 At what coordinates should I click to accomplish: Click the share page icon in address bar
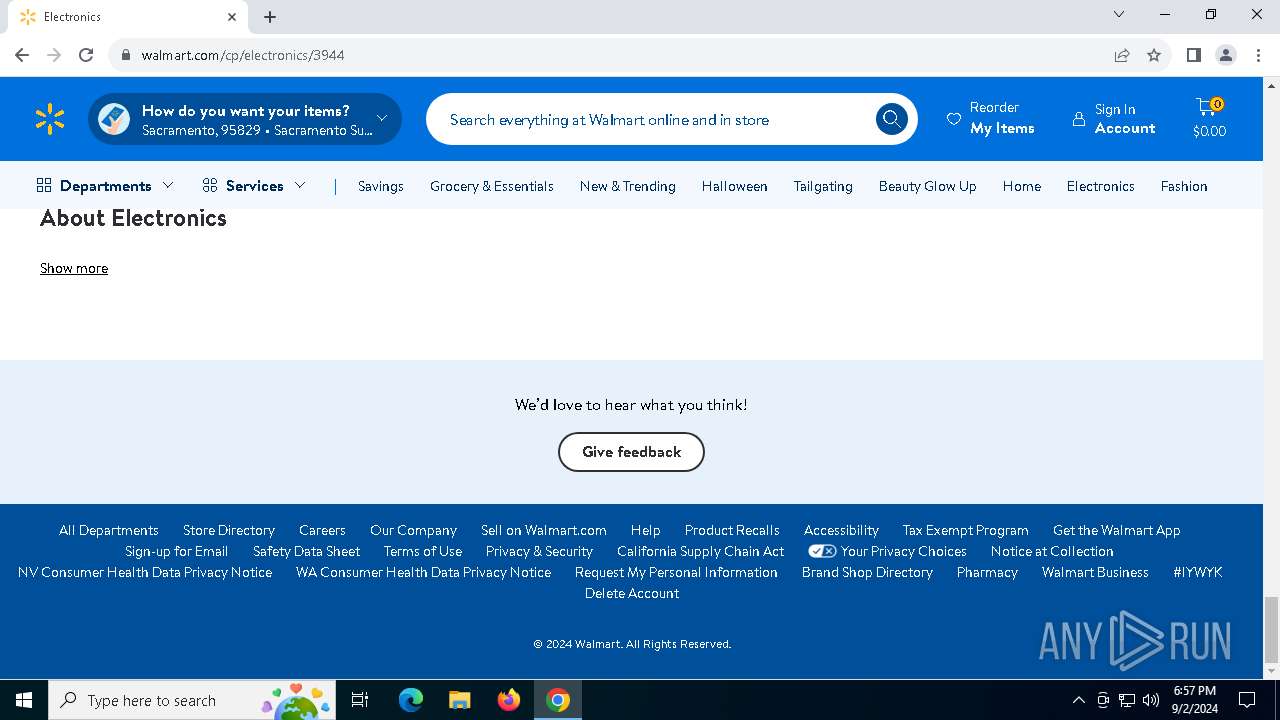[1122, 55]
